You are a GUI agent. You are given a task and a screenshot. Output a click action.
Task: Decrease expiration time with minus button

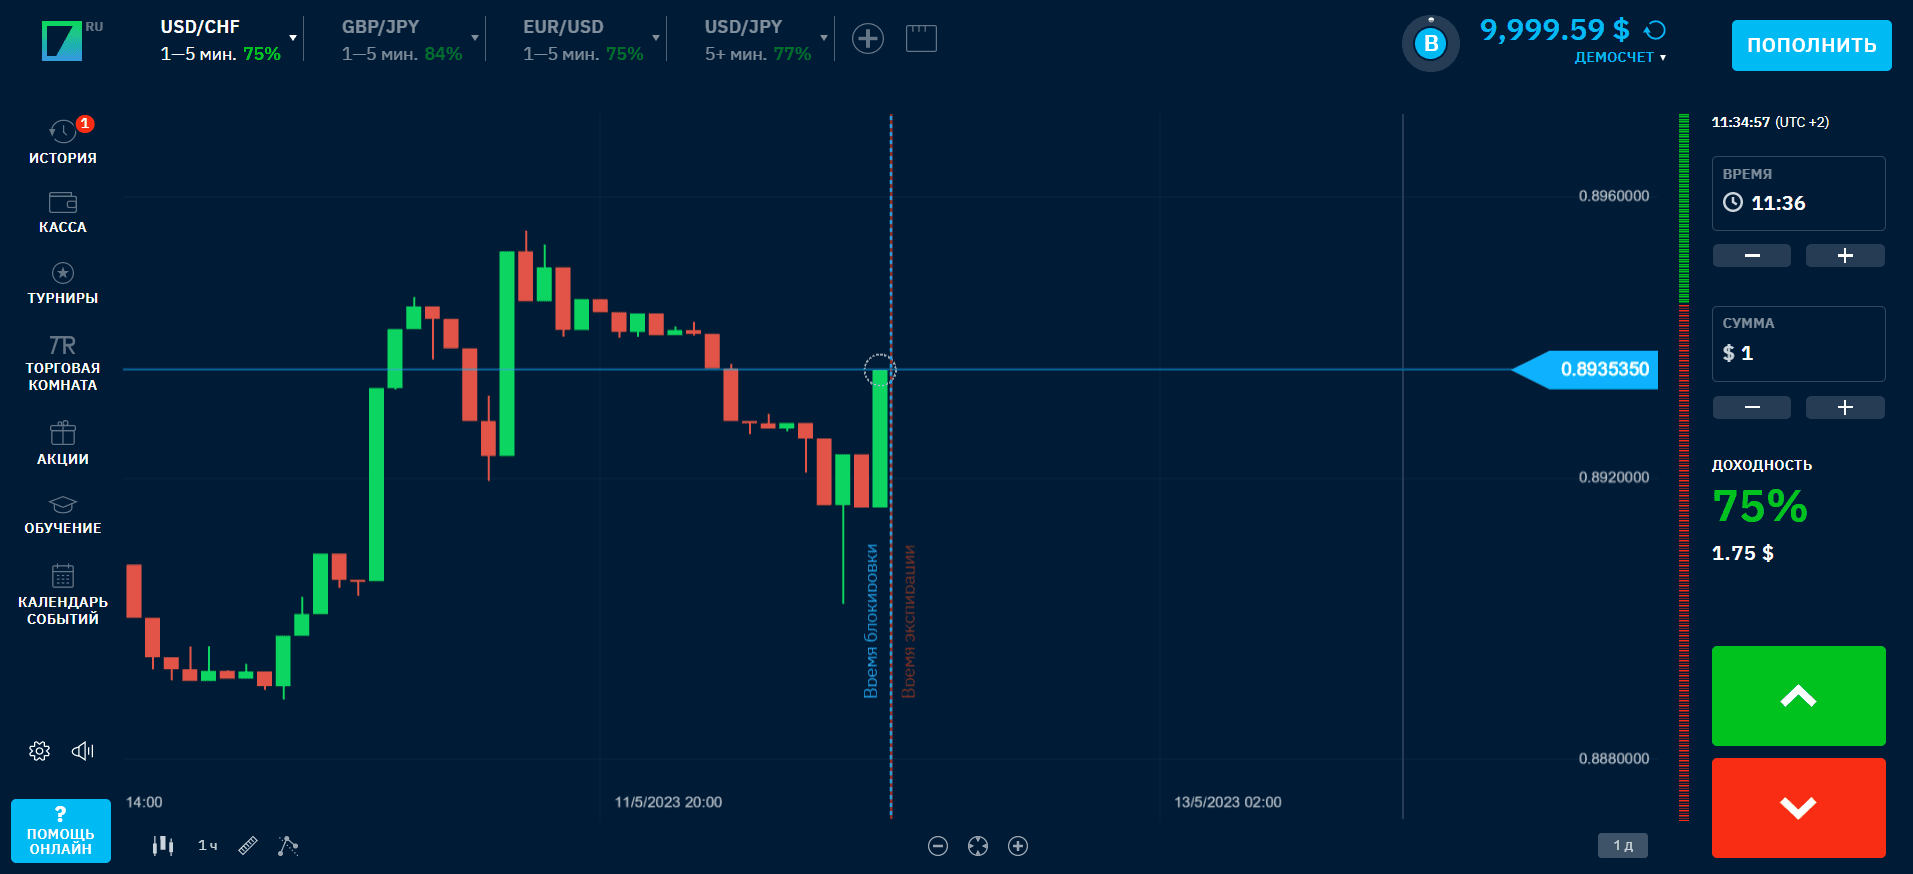click(x=1752, y=256)
